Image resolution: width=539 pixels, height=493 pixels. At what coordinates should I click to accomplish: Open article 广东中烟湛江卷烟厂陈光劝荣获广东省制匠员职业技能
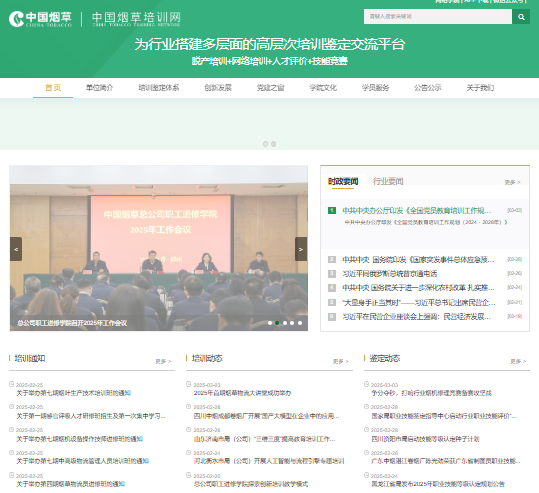tap(446, 461)
